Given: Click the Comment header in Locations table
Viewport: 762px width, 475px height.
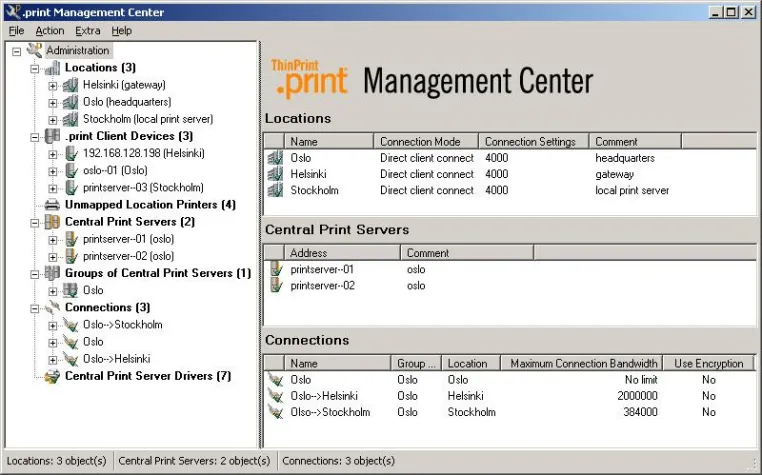Looking at the screenshot, I should pos(635,141).
